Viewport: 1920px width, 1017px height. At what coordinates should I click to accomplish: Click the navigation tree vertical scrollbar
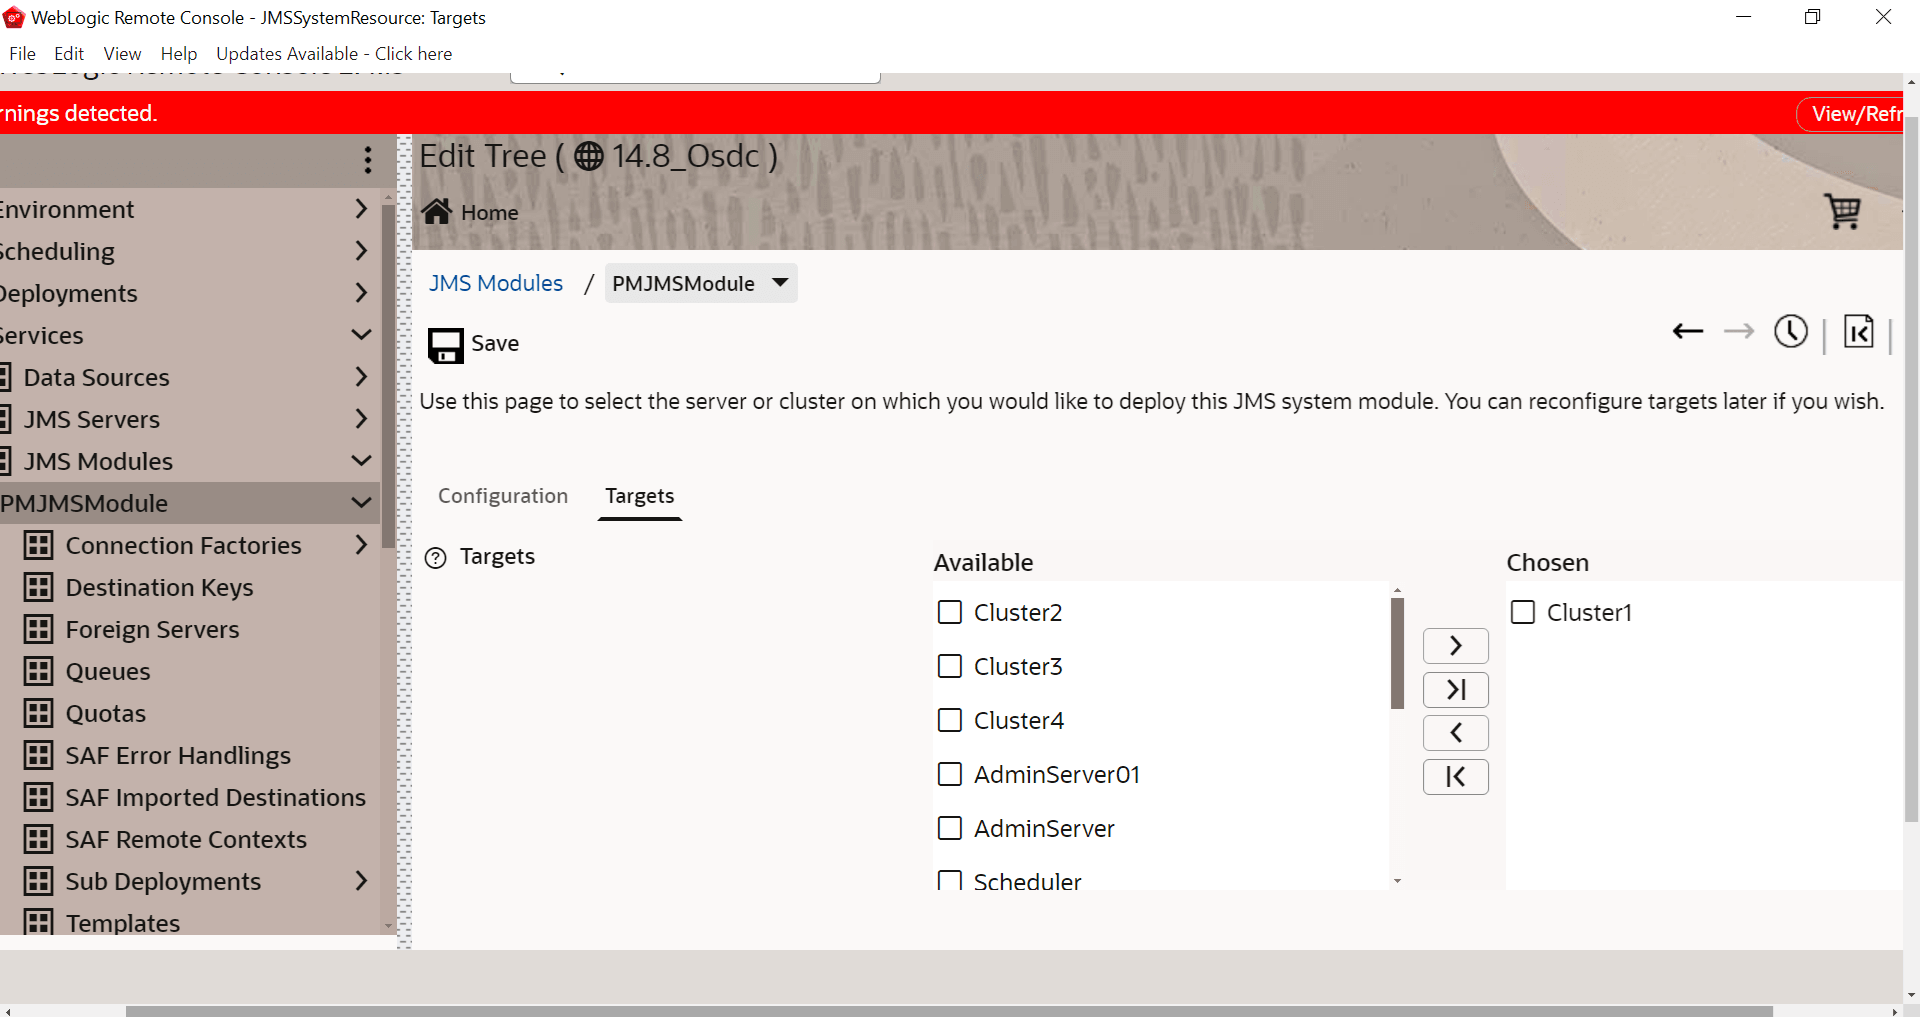pos(388,376)
